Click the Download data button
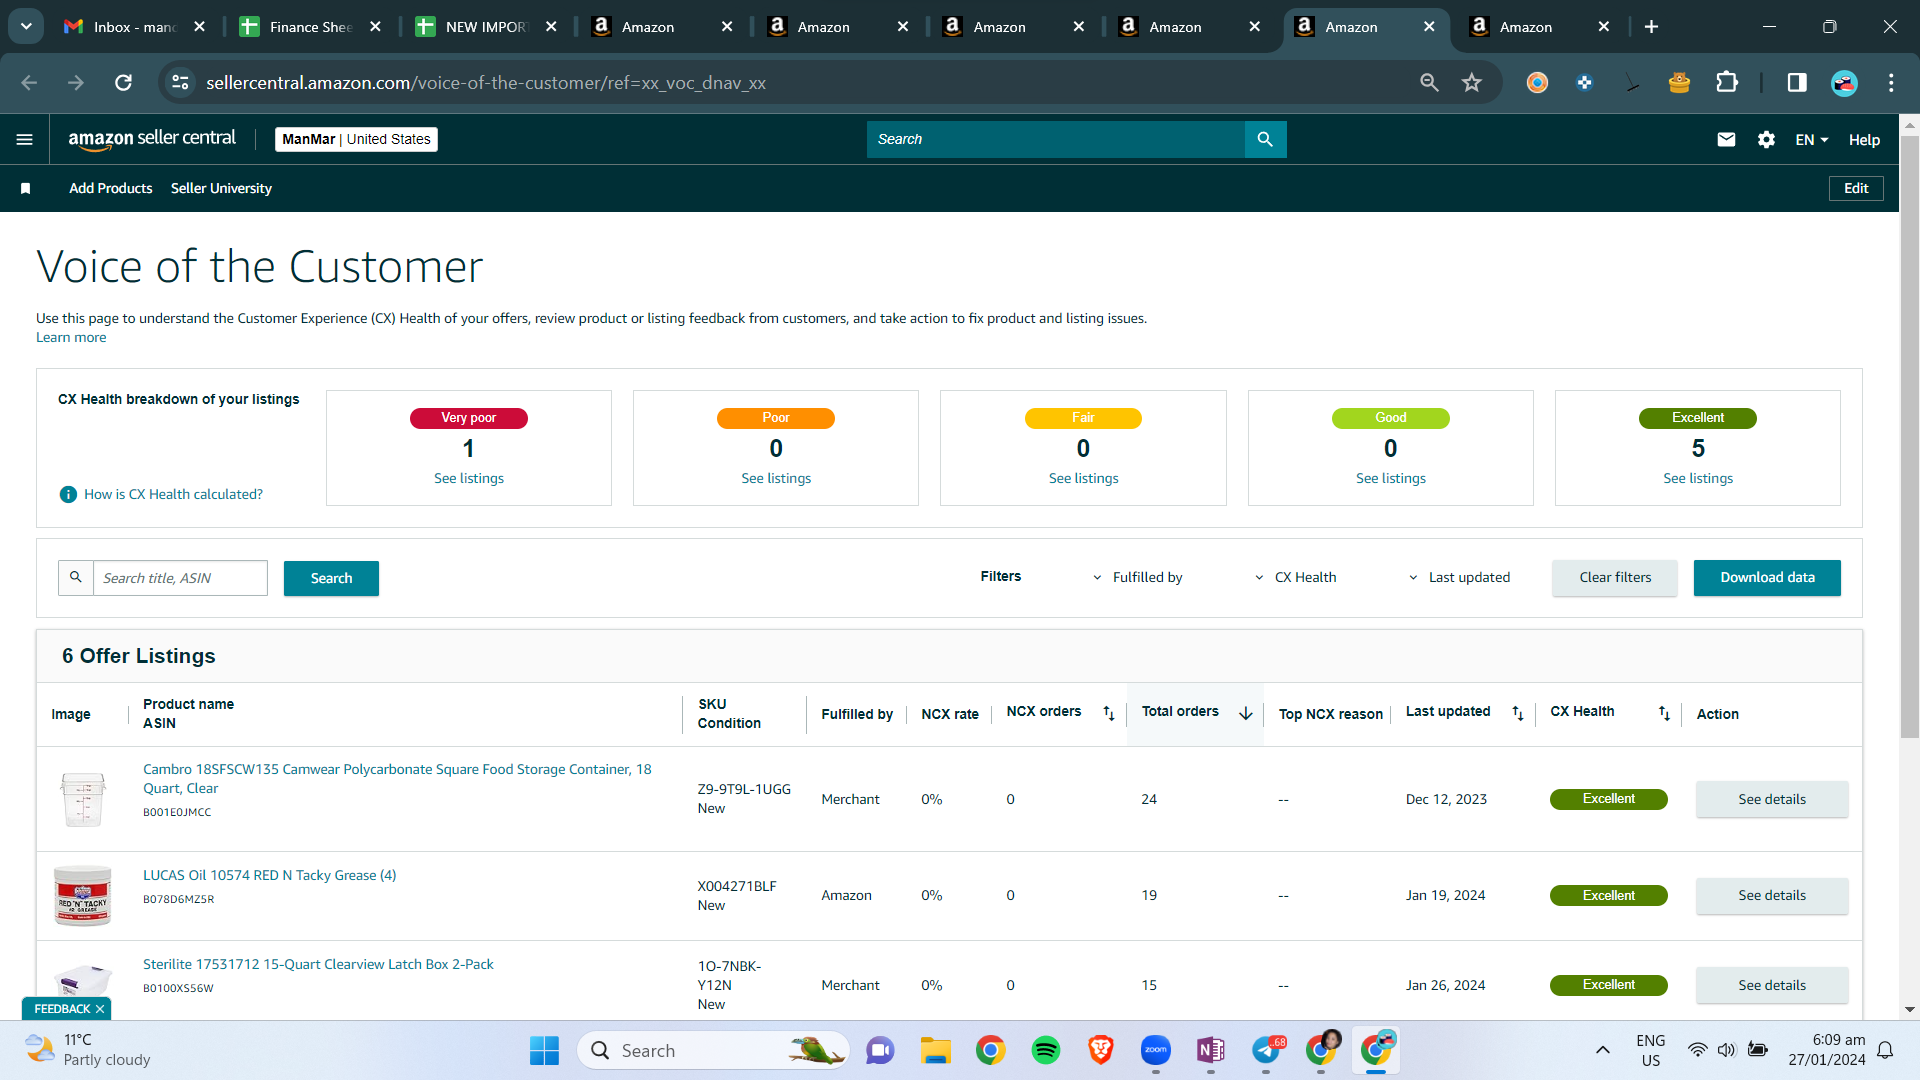 [x=1767, y=578]
